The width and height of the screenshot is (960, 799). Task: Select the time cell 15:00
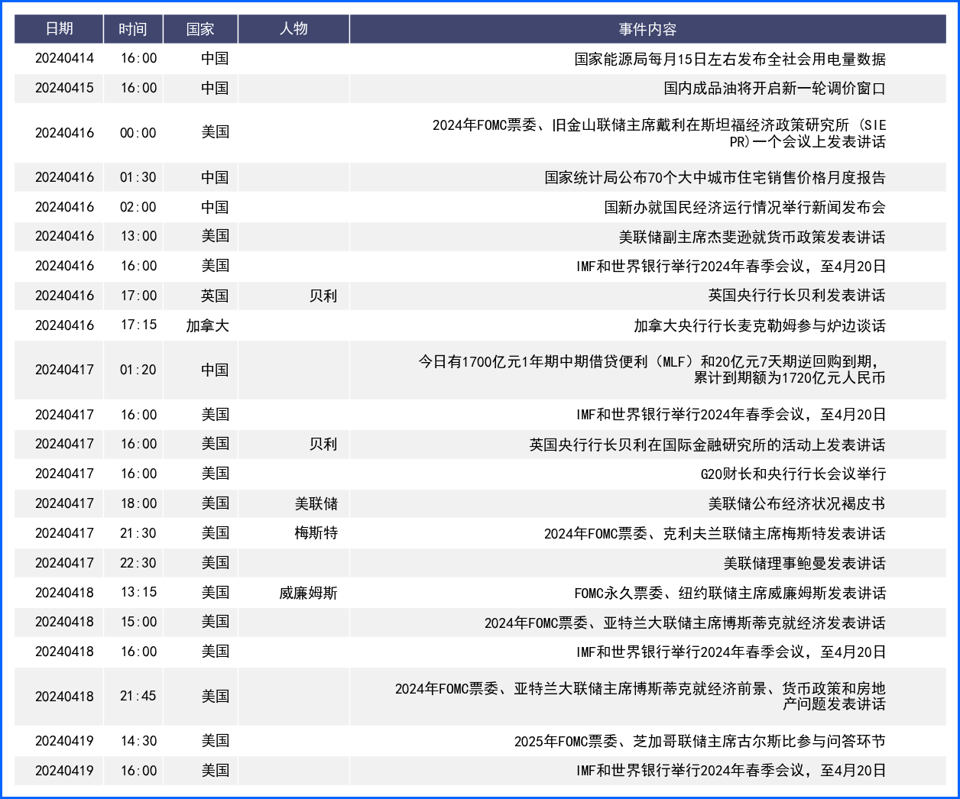(x=138, y=622)
